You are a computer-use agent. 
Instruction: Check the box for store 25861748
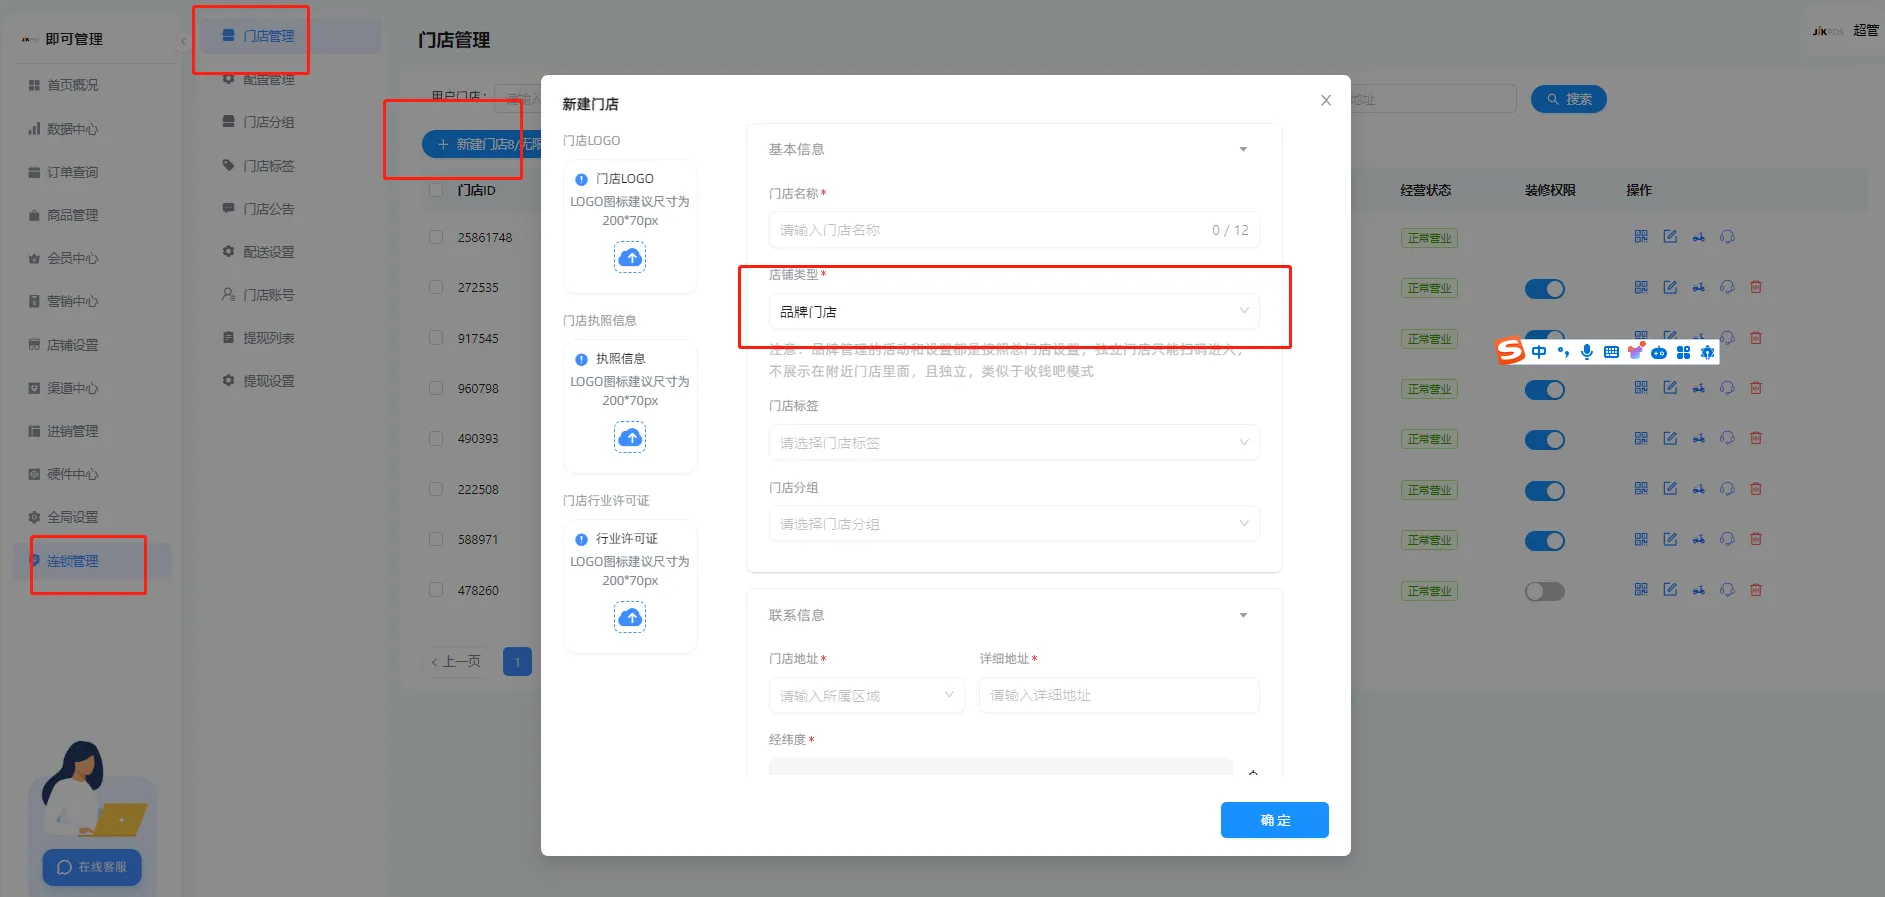point(436,237)
